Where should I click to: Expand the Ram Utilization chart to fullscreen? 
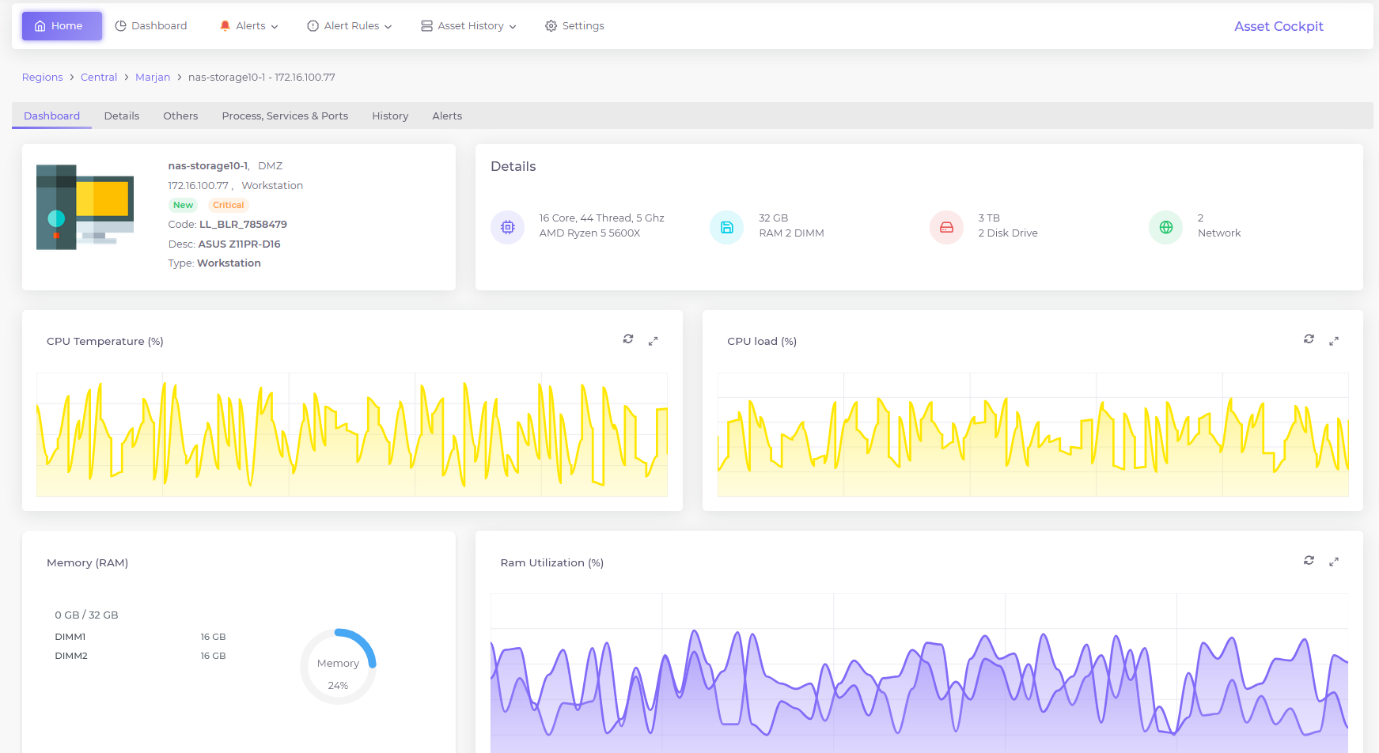1333,562
